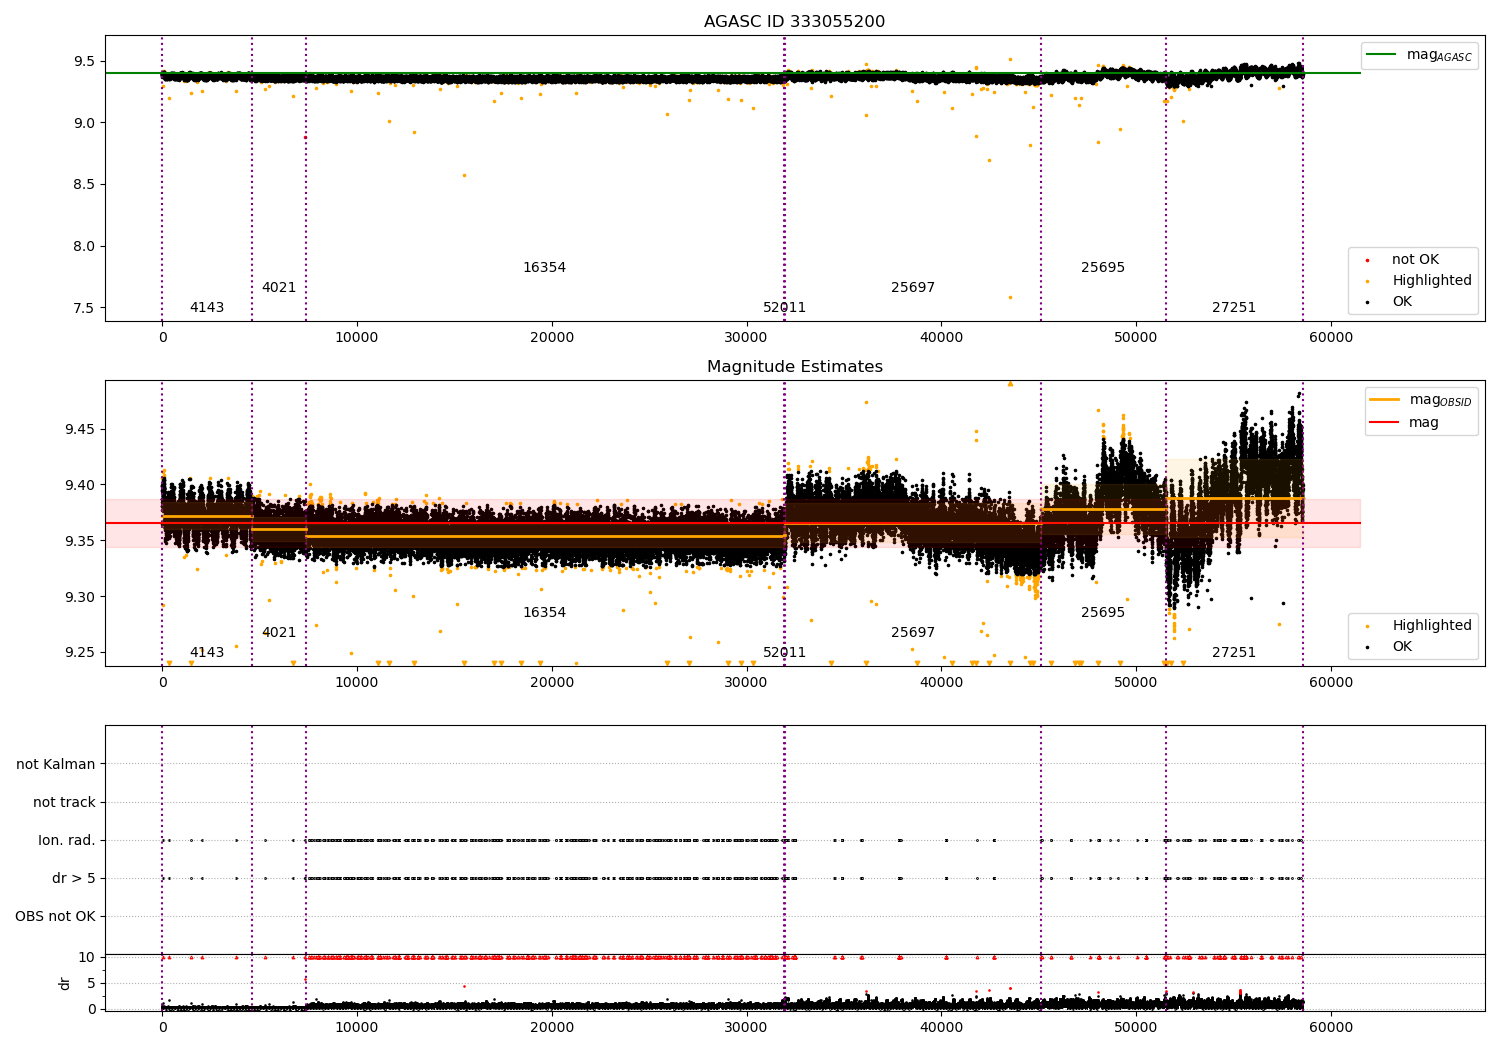Click obsid label 4021 in Magnitude Estimates plot

(x=279, y=632)
